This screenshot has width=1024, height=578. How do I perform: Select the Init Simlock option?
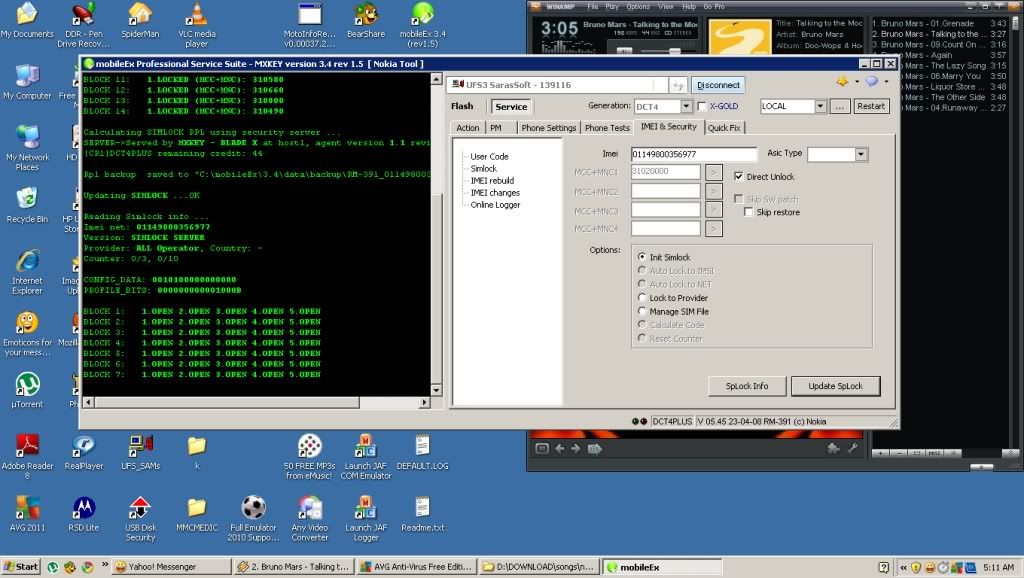coord(642,257)
